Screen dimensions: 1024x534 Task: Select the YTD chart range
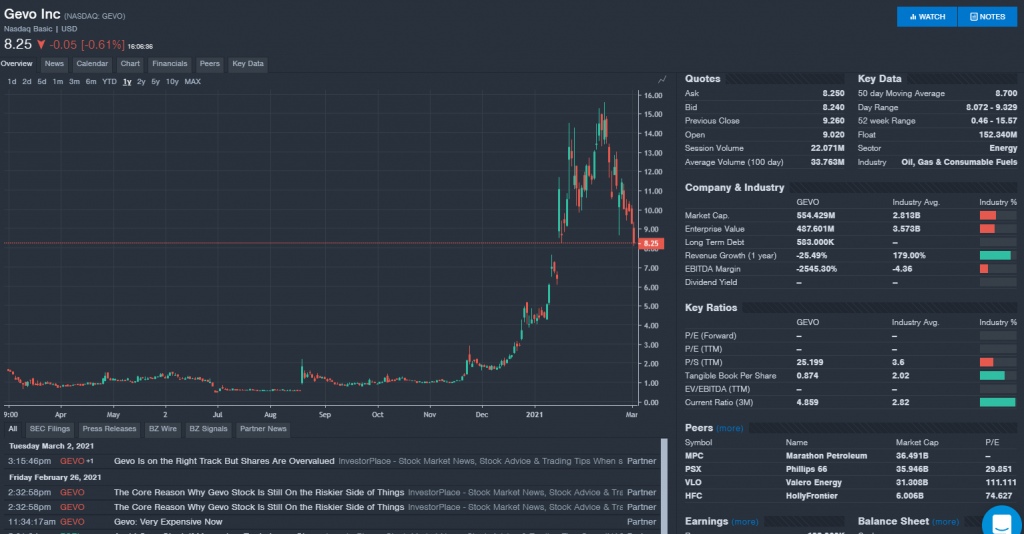[x=109, y=82]
